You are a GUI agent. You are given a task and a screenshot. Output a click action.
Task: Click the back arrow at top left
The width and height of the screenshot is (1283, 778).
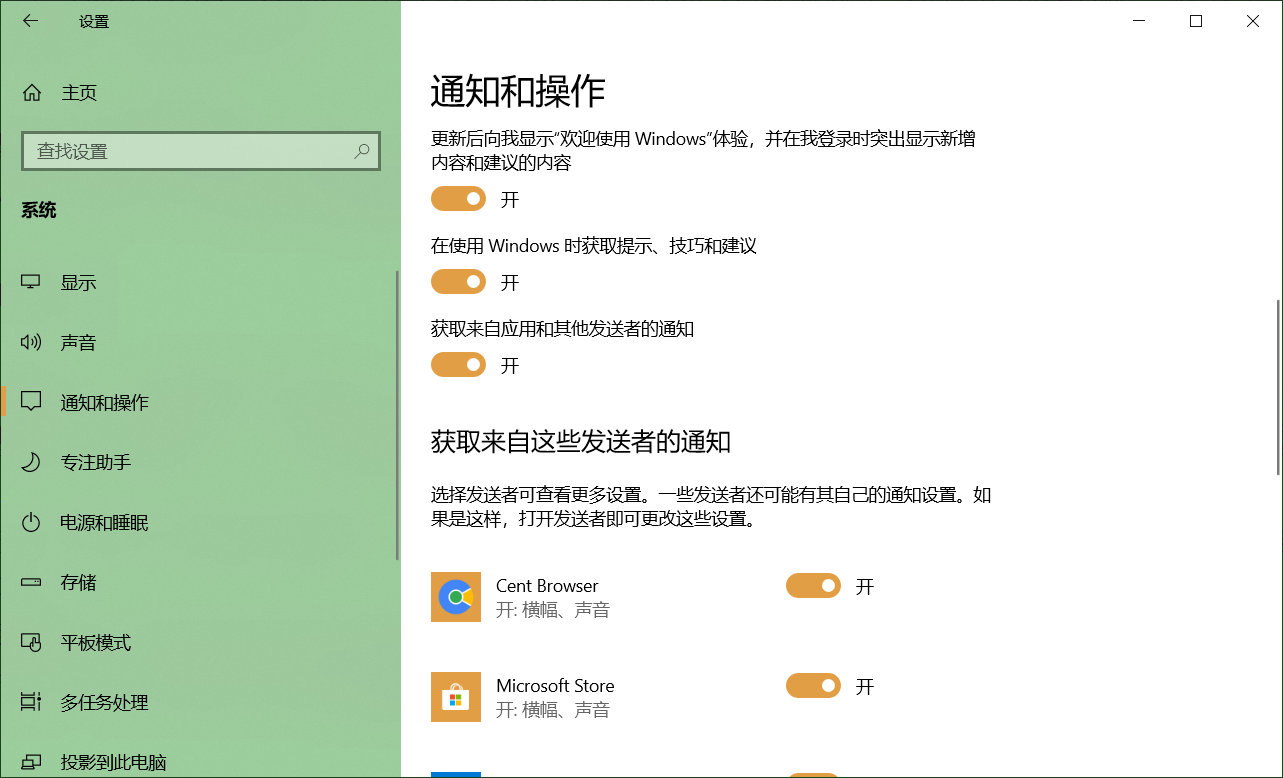[30, 20]
